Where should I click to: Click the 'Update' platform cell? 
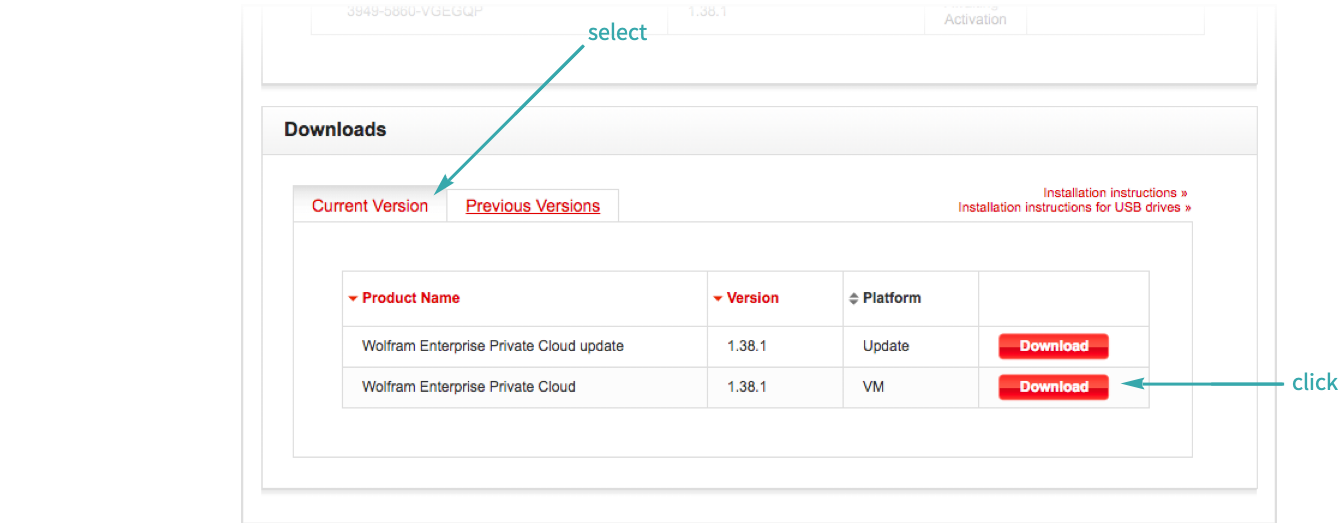[x=885, y=346]
